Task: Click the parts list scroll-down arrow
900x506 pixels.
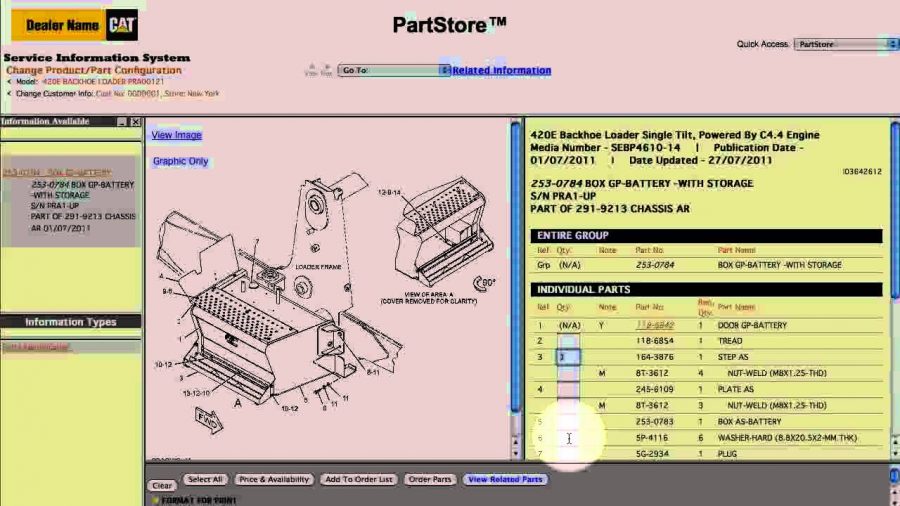Action: 895,453
